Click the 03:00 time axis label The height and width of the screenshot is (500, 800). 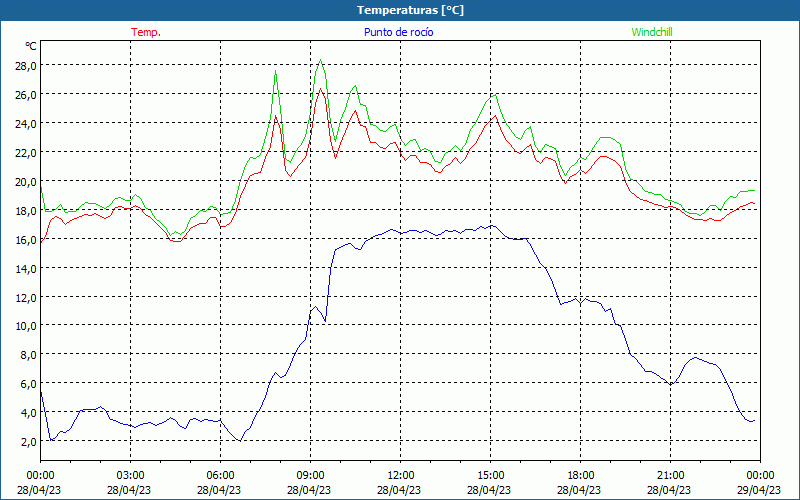point(130,476)
